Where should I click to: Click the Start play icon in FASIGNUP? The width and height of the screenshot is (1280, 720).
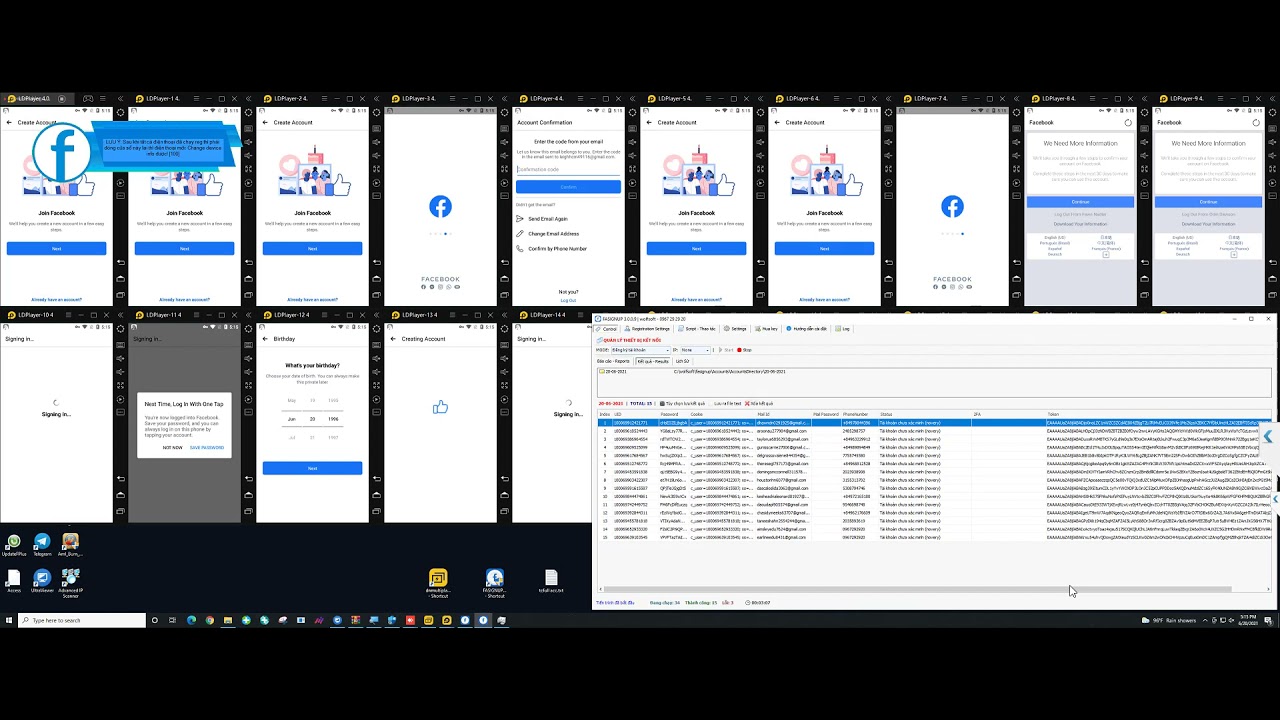[x=720, y=350]
